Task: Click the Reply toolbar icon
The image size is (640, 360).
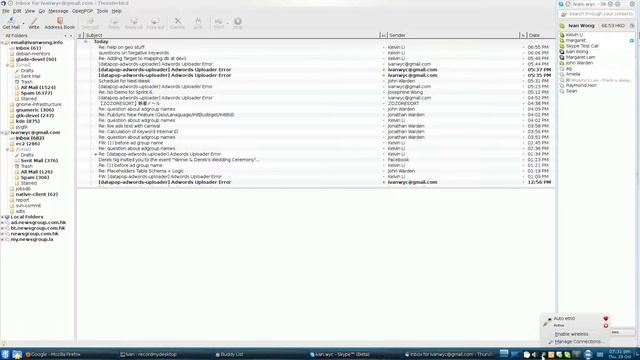Action: coord(114,23)
